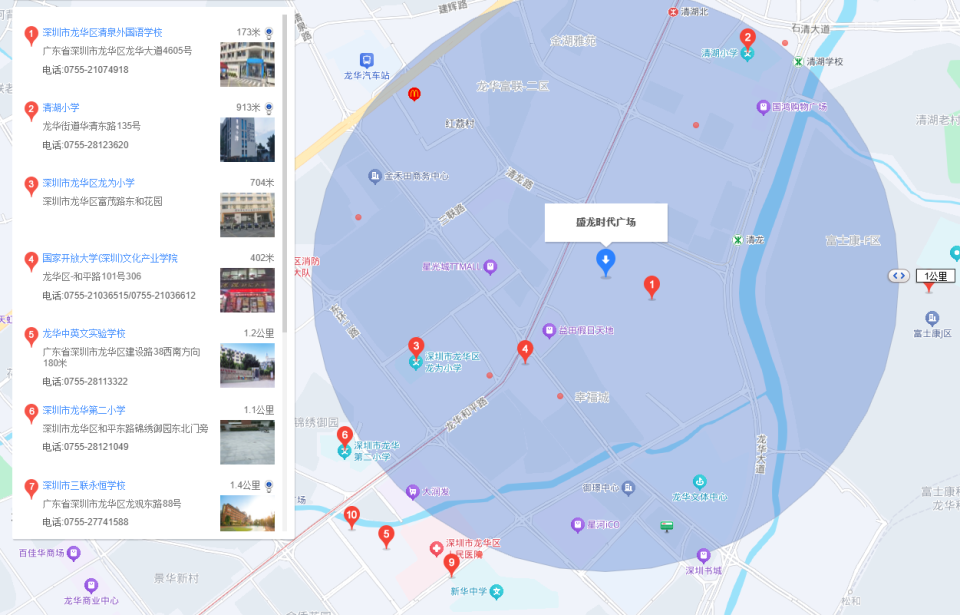Click red map marker 10 on the map

[351, 517]
